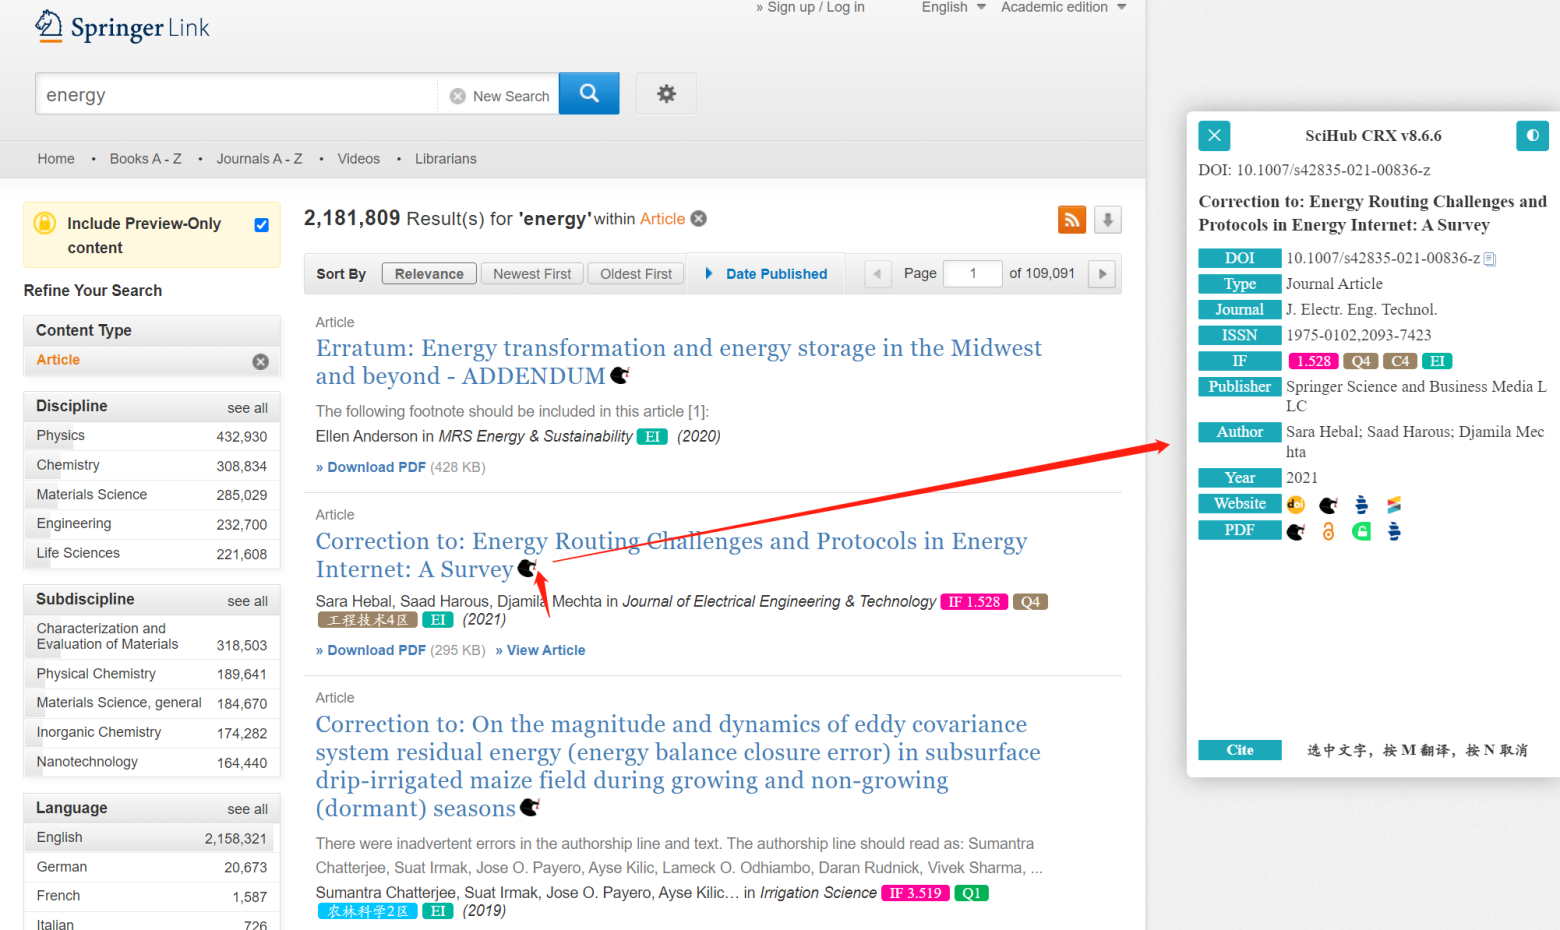Image resolution: width=1560 pixels, height=930 pixels.
Task: Open the raven icon in Website row
Action: [1328, 504]
